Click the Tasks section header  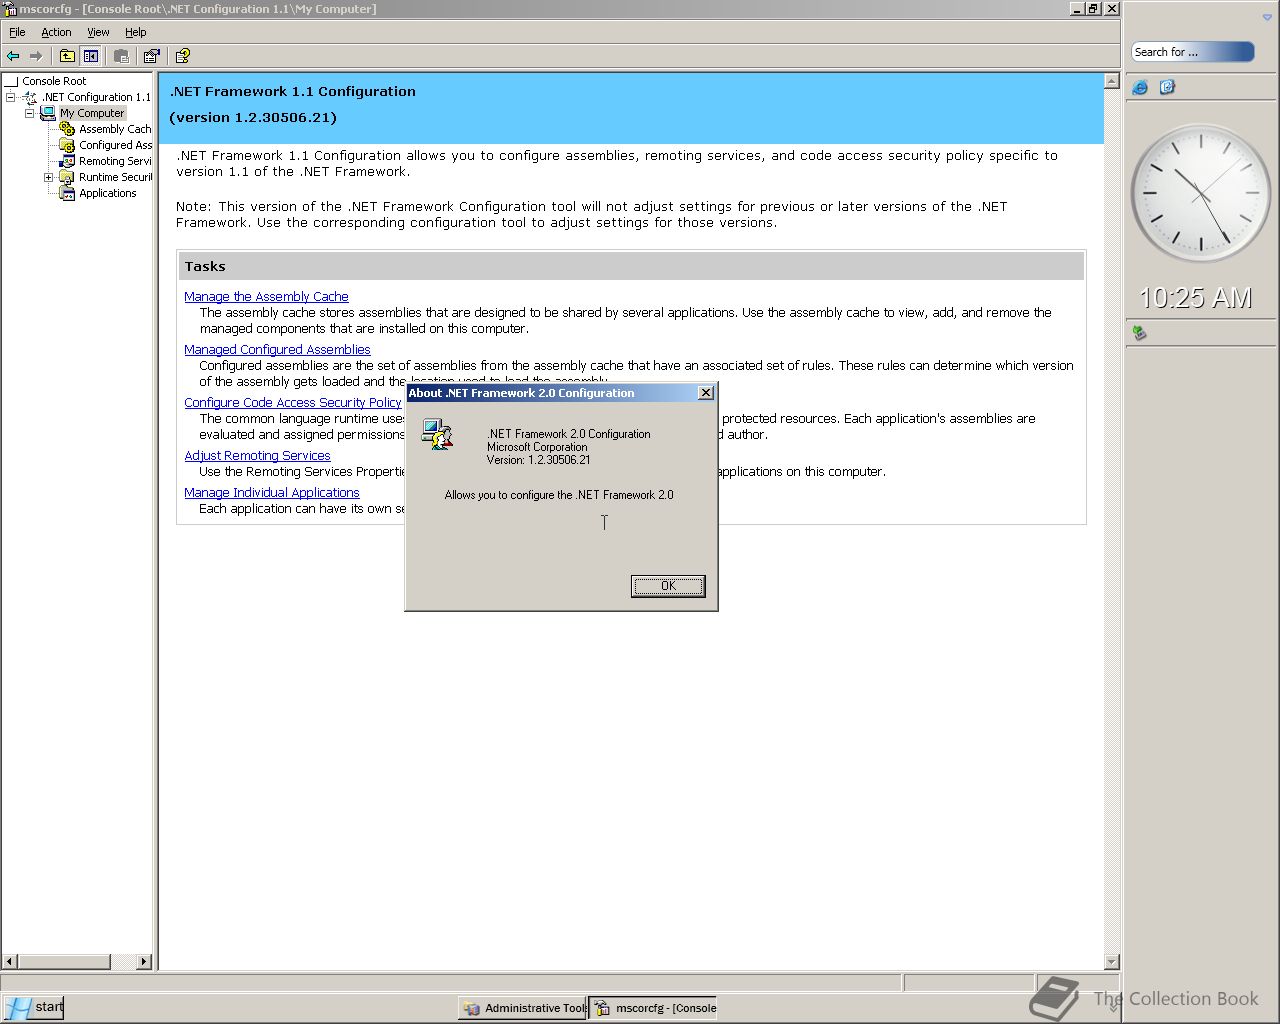631,266
